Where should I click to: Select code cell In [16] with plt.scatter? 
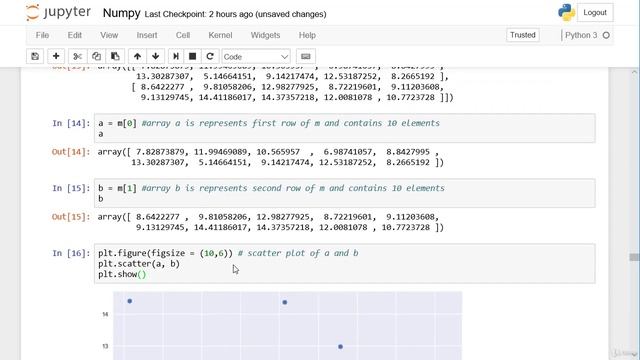click(x=344, y=263)
